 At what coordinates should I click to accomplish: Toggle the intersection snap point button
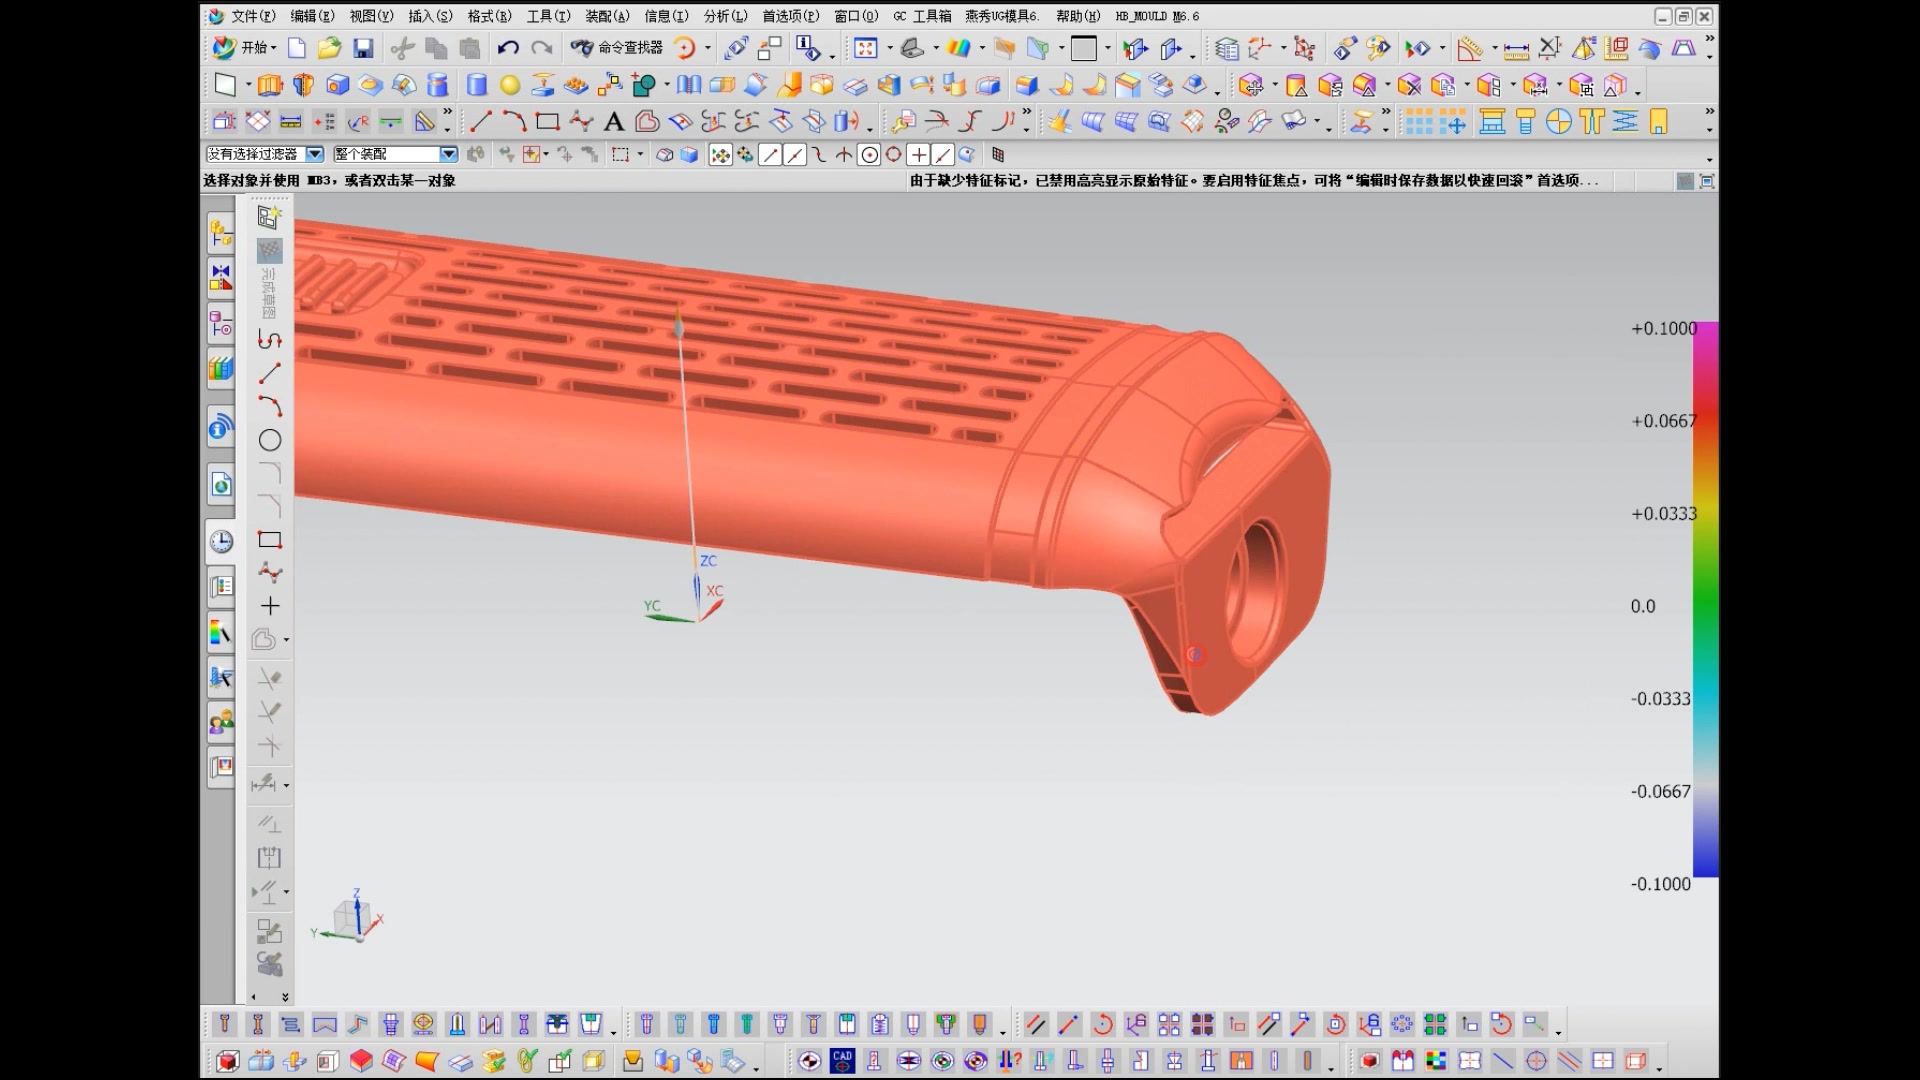tap(844, 155)
